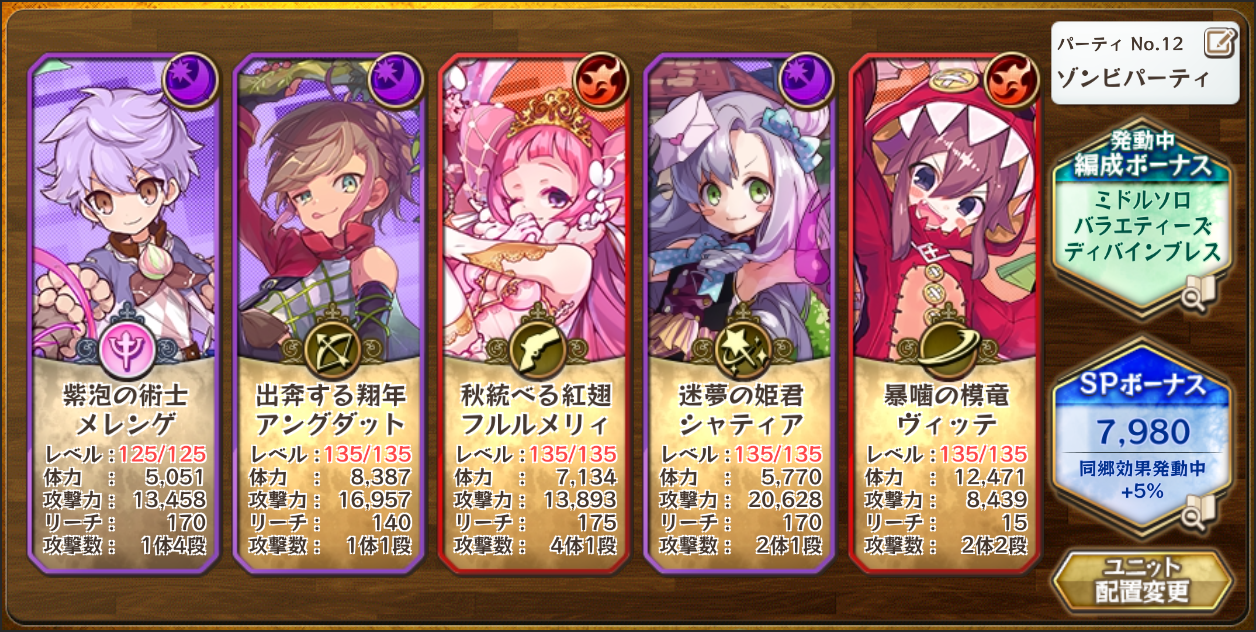Image resolution: width=1256 pixels, height=632 pixels.
Task: Click the パーティ No.12 name field
Action: [1143, 62]
